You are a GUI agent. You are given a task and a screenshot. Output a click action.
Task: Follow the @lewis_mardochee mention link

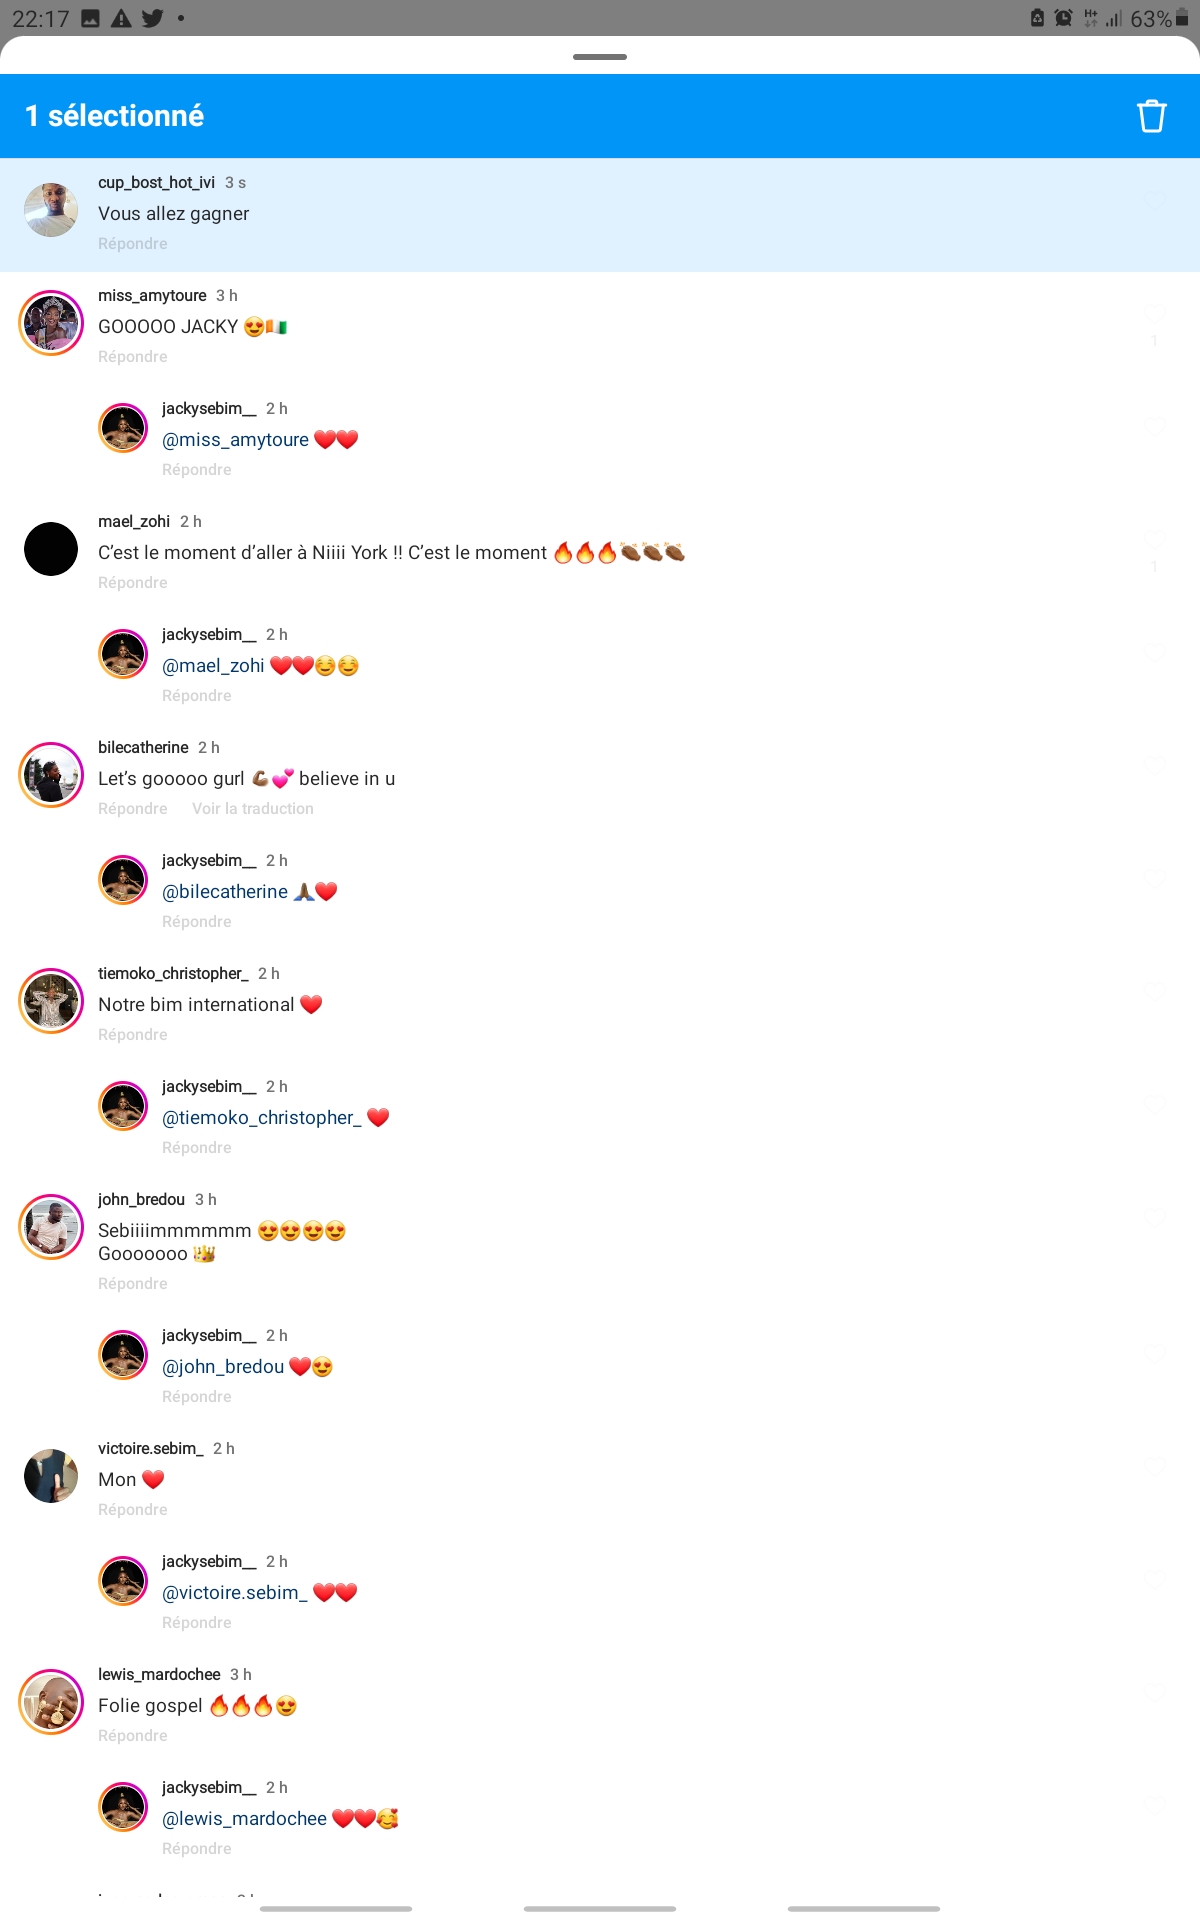244,1819
